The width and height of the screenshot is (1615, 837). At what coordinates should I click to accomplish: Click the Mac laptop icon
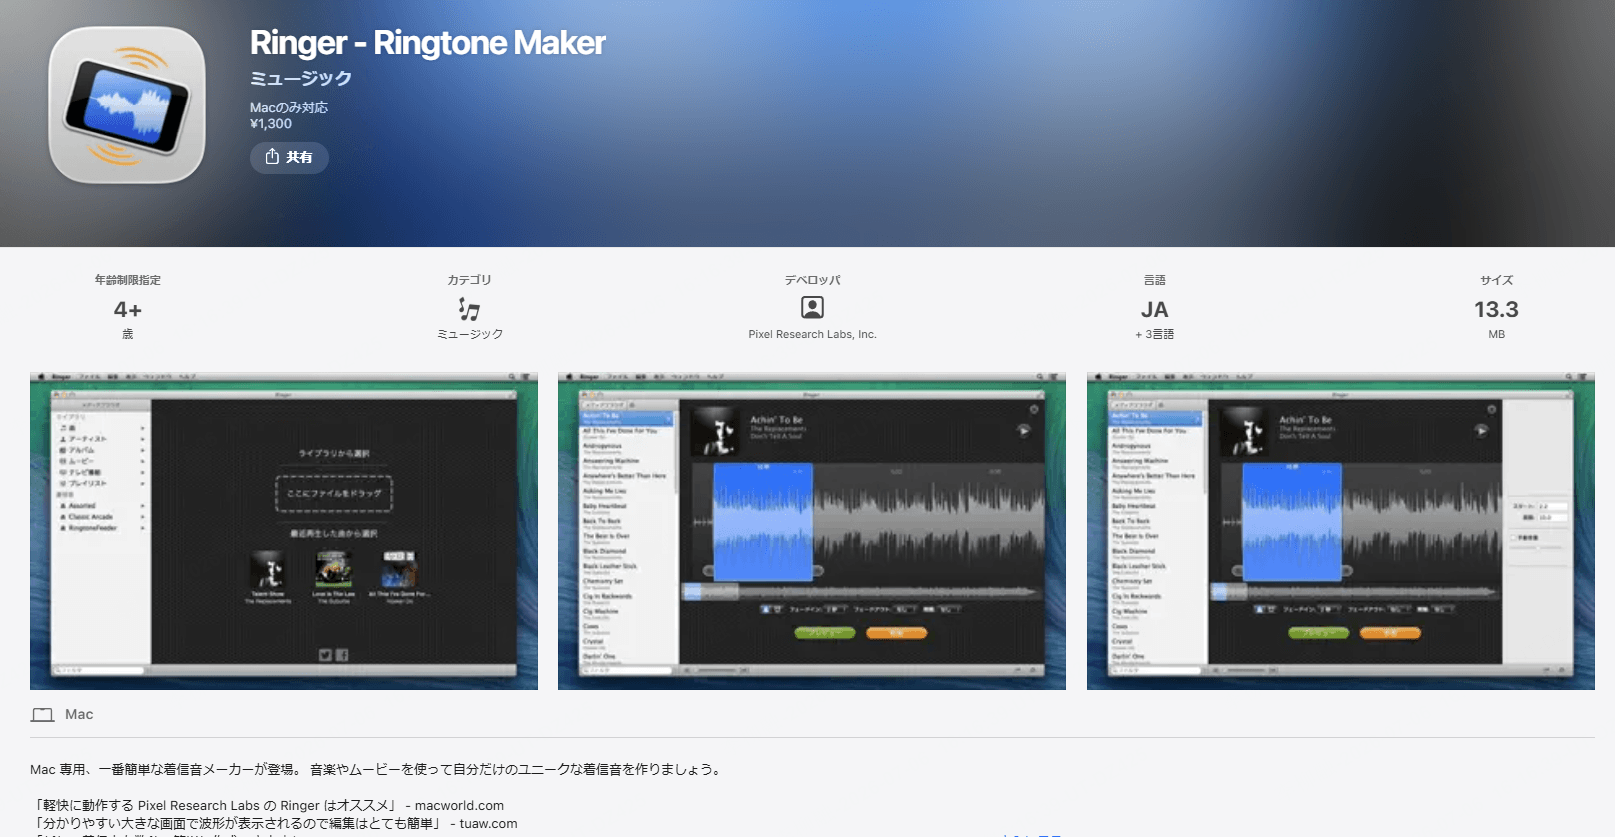[42, 715]
